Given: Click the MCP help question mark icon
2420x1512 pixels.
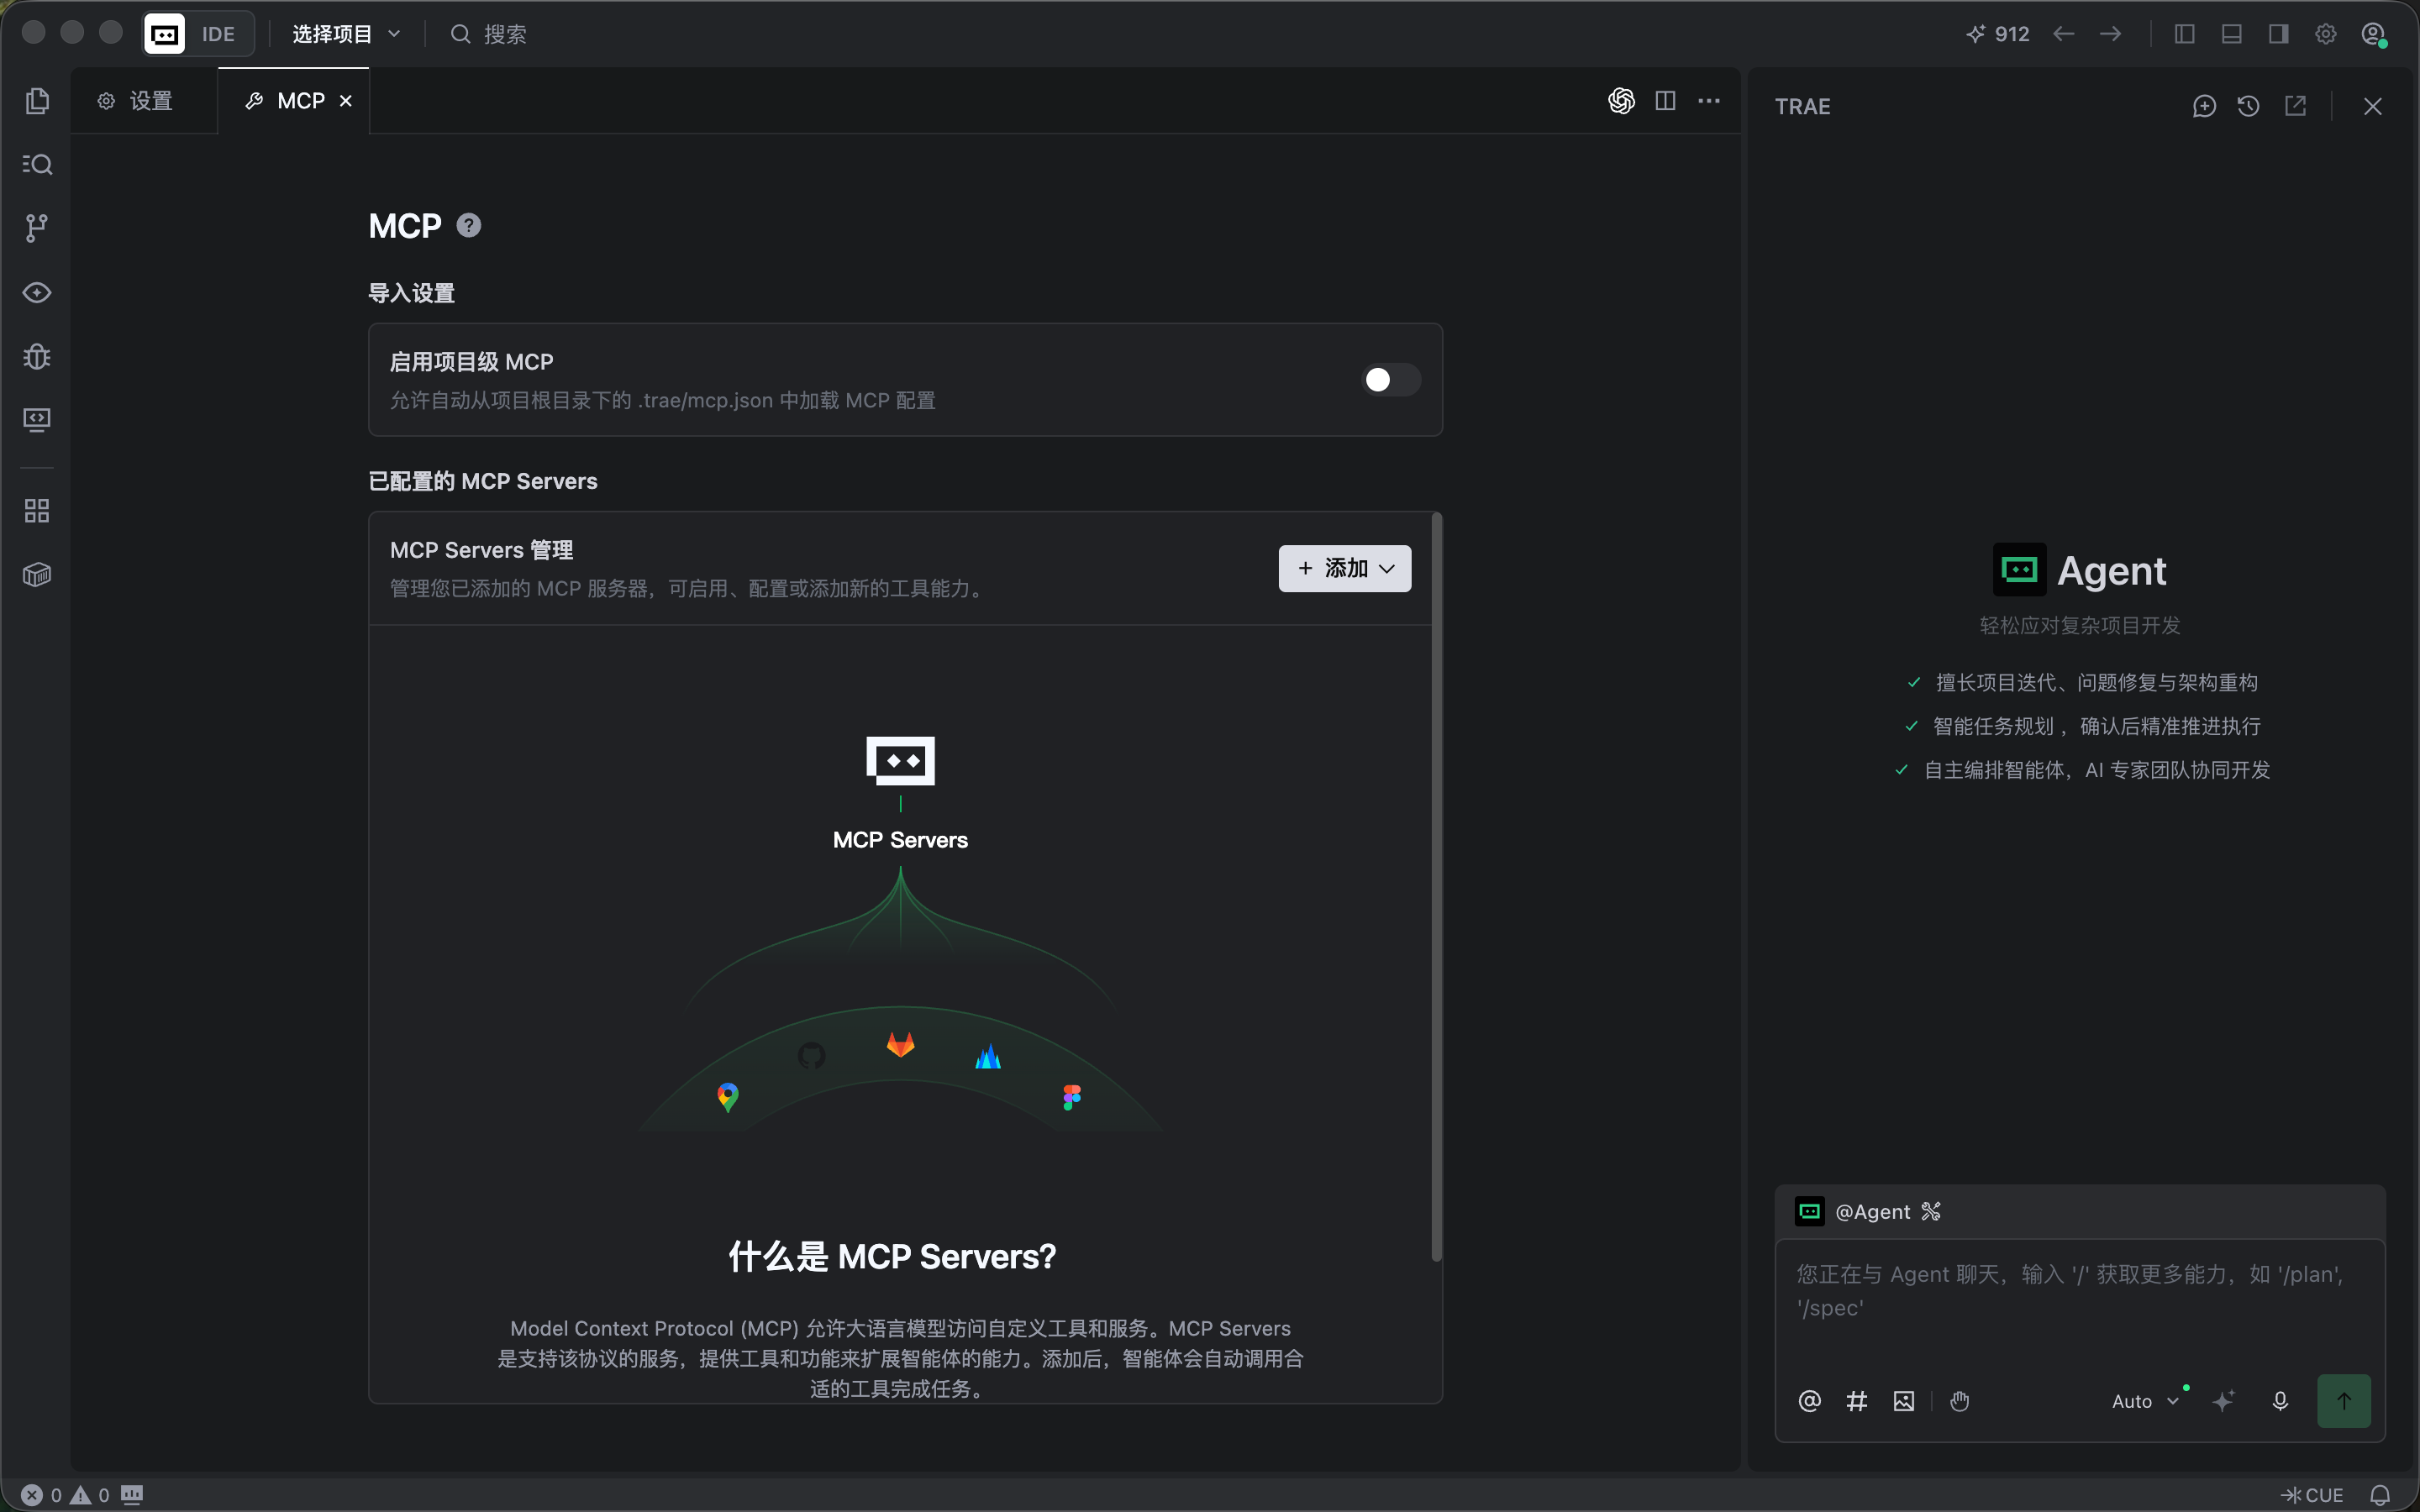Looking at the screenshot, I should [469, 225].
